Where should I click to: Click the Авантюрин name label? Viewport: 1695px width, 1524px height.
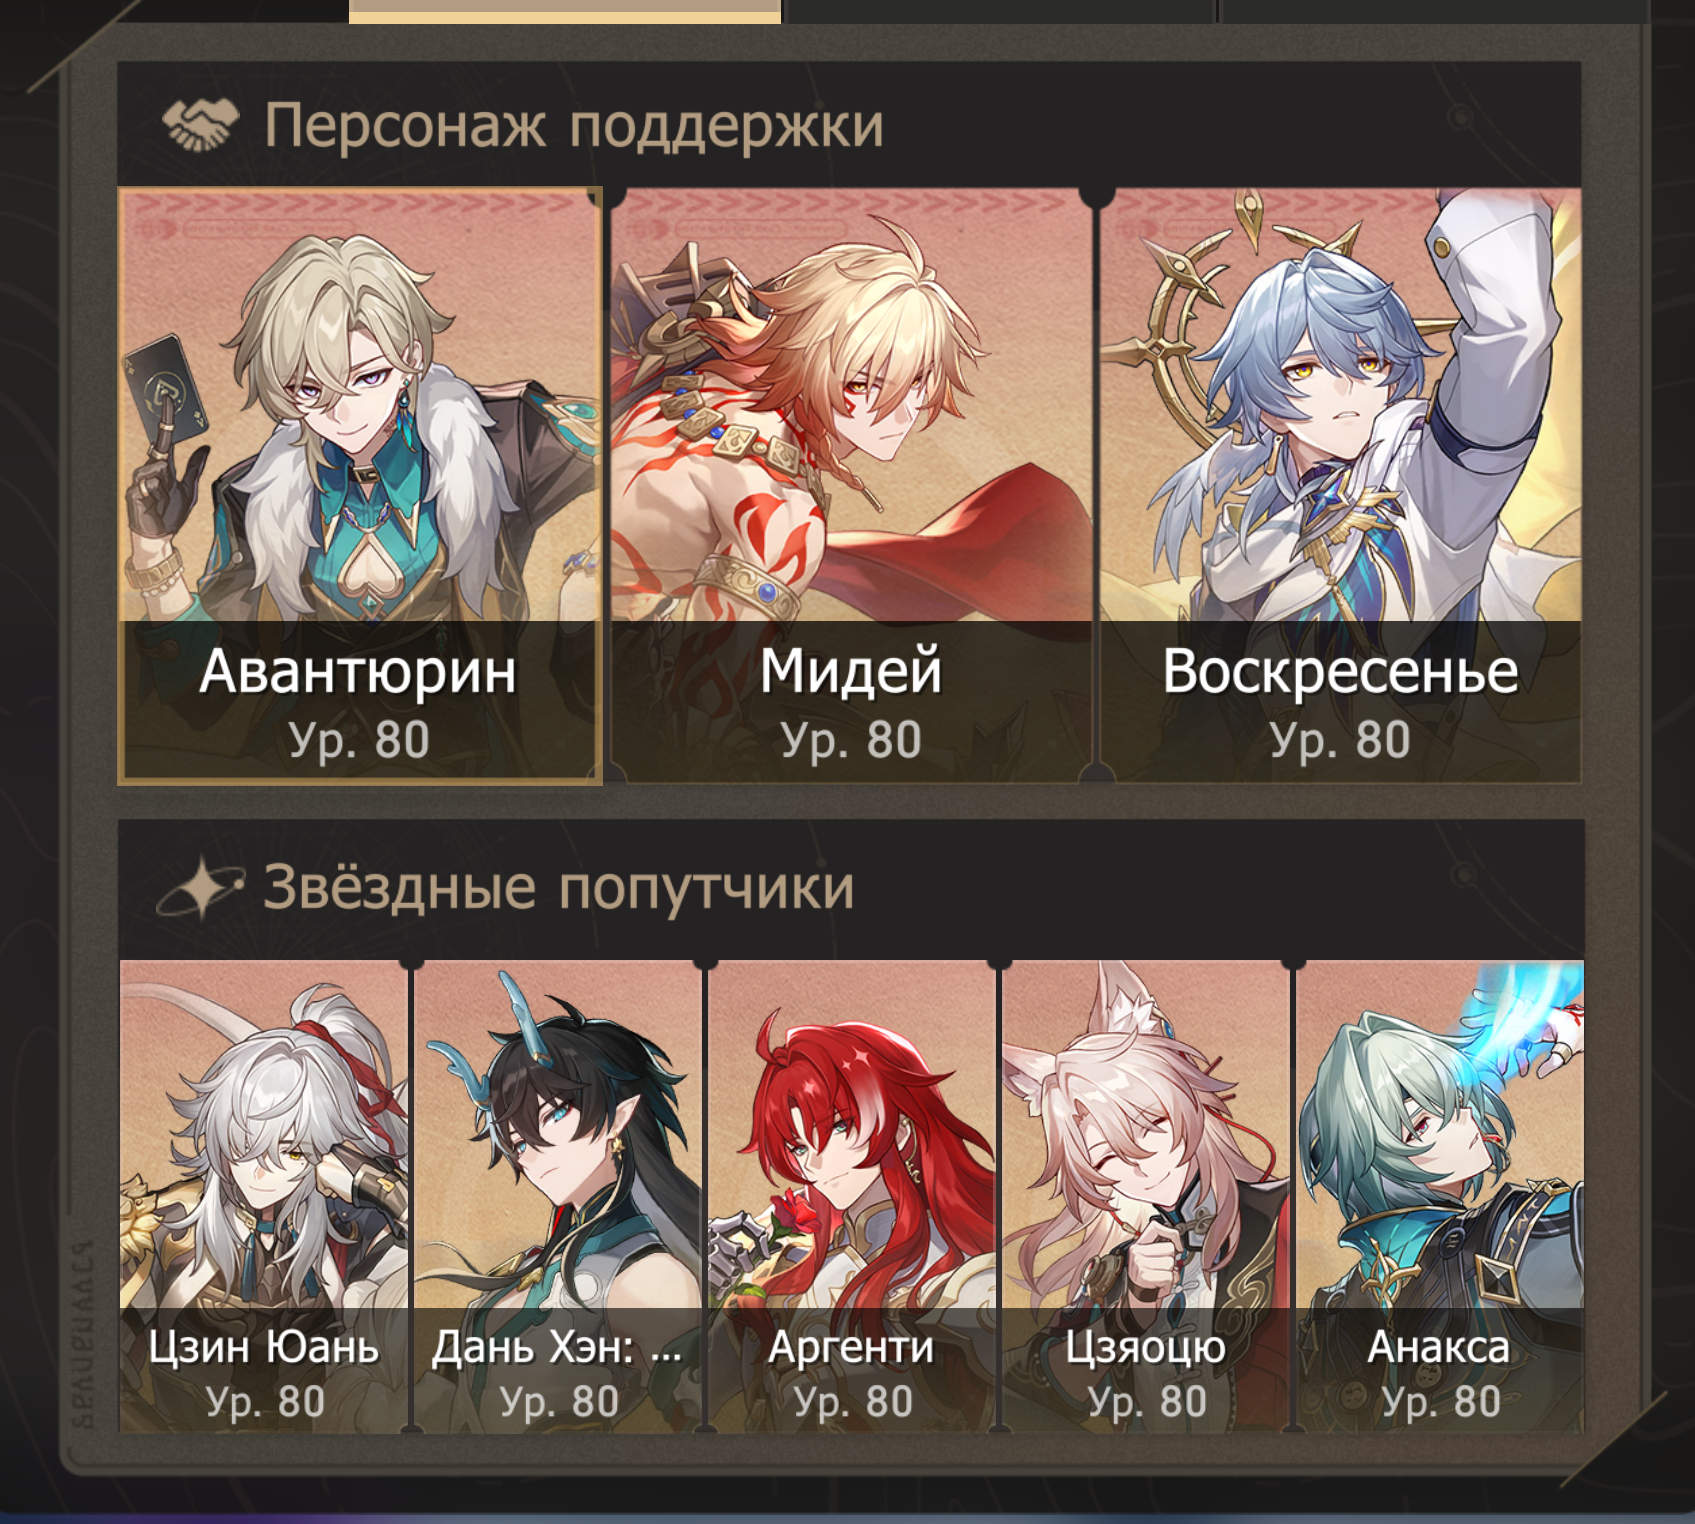[358, 671]
